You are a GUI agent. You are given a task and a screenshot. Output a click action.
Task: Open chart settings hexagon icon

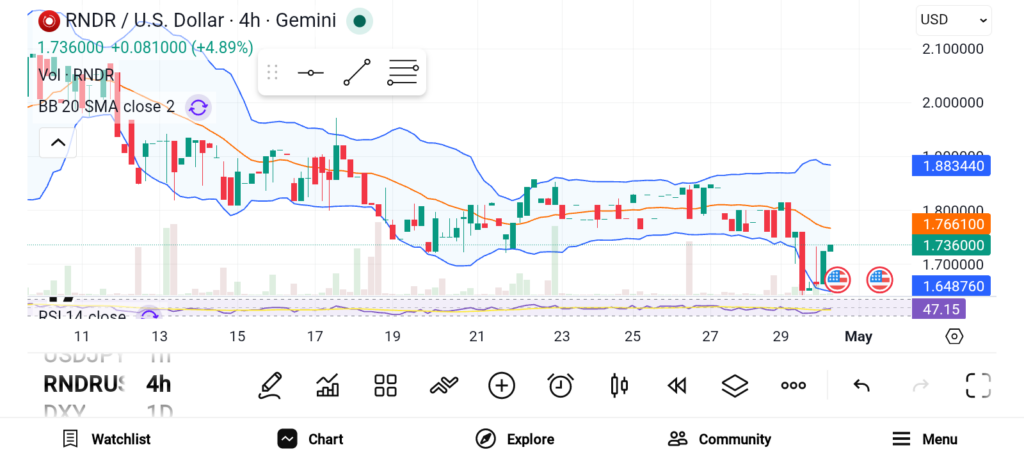pos(954,336)
